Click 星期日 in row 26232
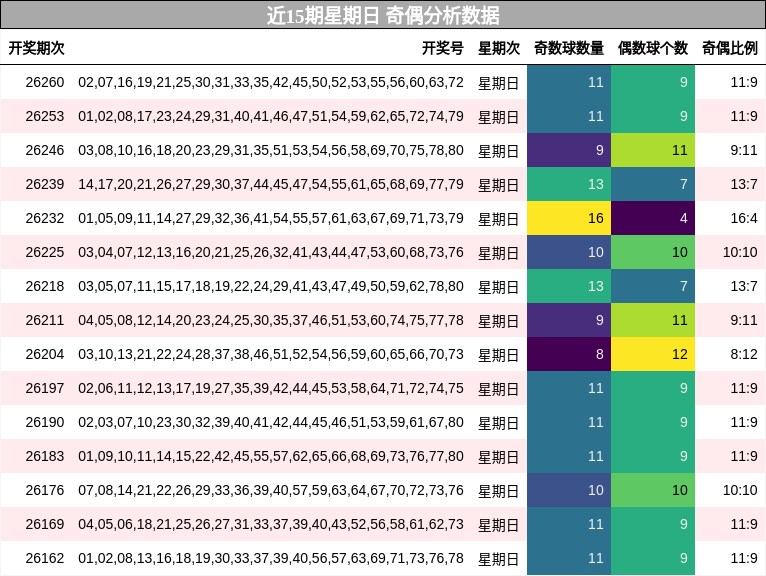Image resolution: width=766 pixels, height=576 pixels. coord(498,219)
